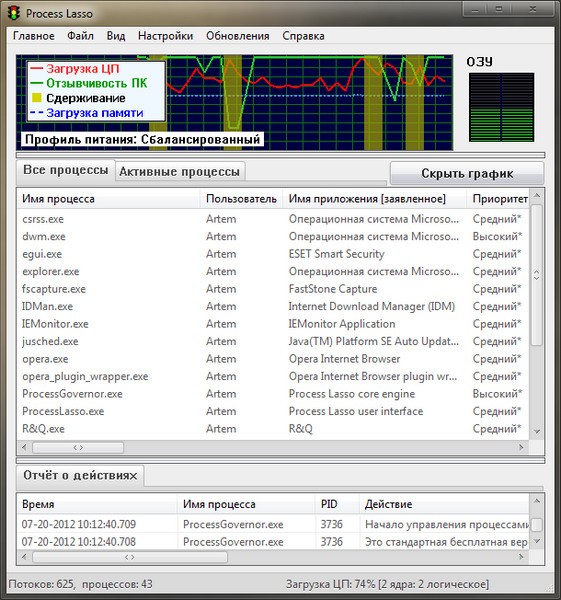
Task: Click down arrow of process list scrollbar
Action: pyautogui.click(x=537, y=431)
